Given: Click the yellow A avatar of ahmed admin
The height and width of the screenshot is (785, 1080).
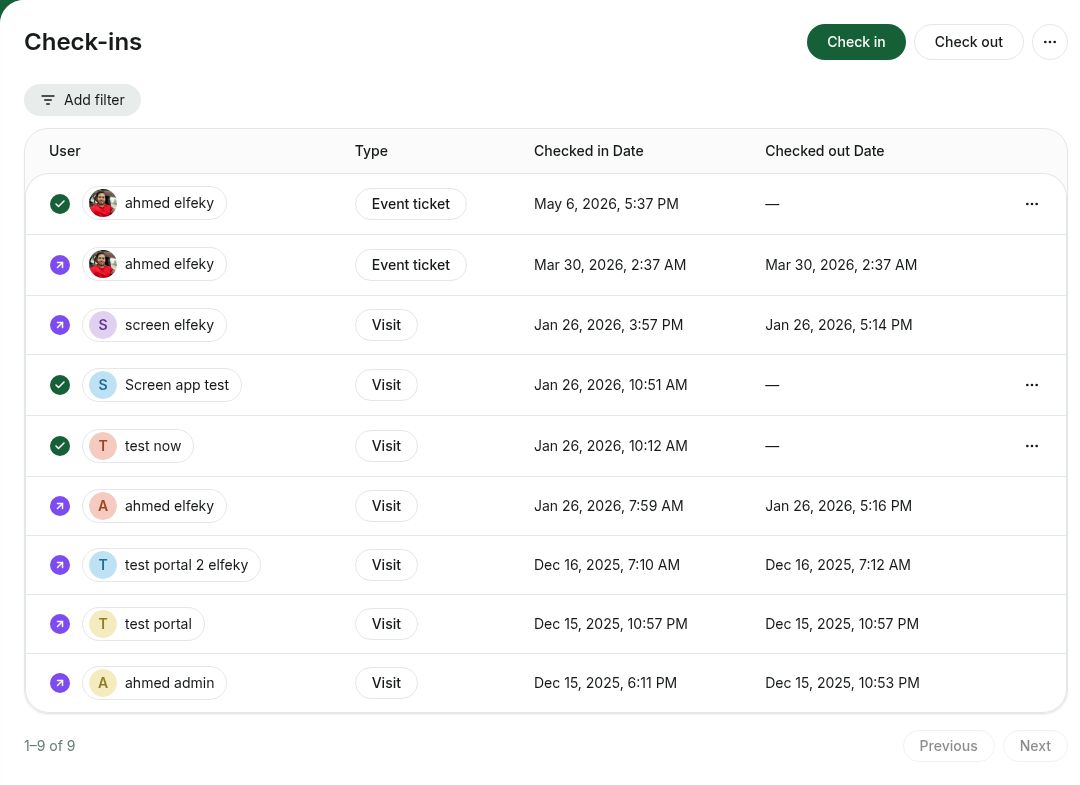Looking at the screenshot, I should pos(103,683).
